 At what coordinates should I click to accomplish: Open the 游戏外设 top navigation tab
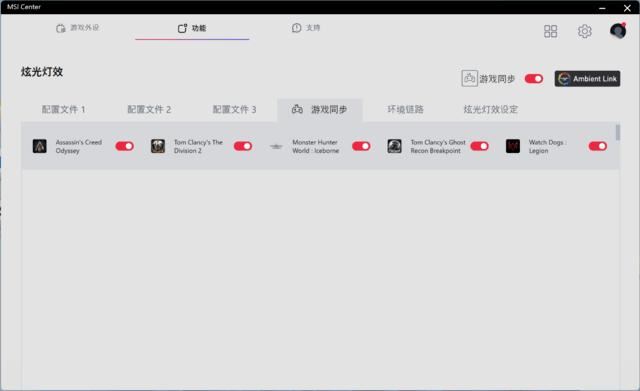pyautogui.click(x=78, y=28)
